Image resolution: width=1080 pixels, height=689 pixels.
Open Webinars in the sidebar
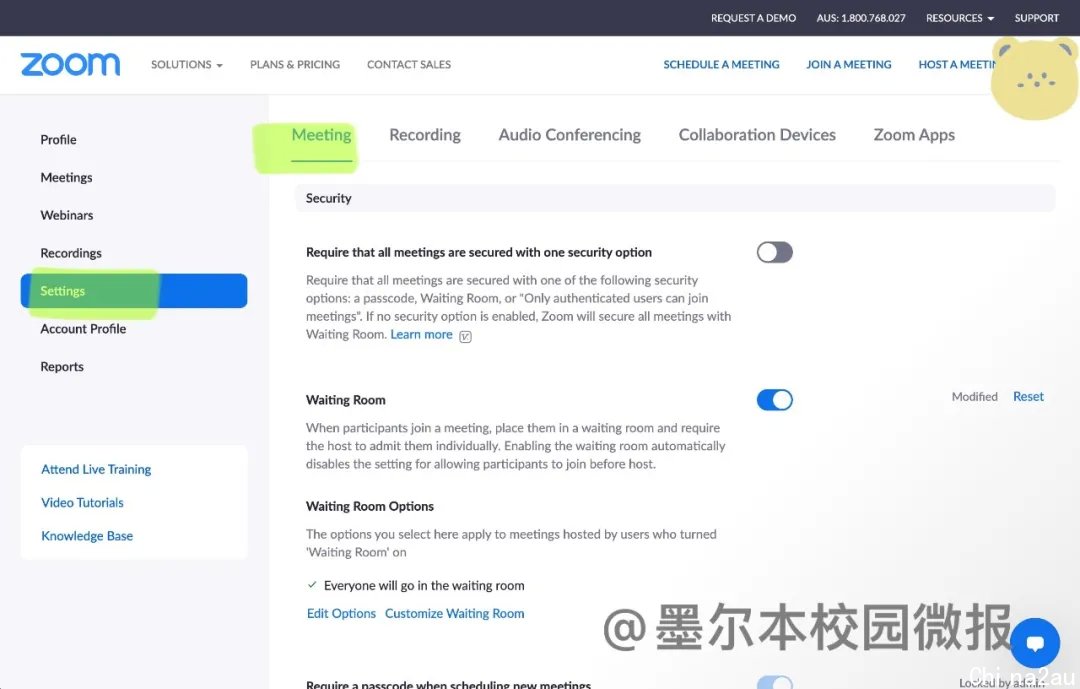click(x=67, y=216)
